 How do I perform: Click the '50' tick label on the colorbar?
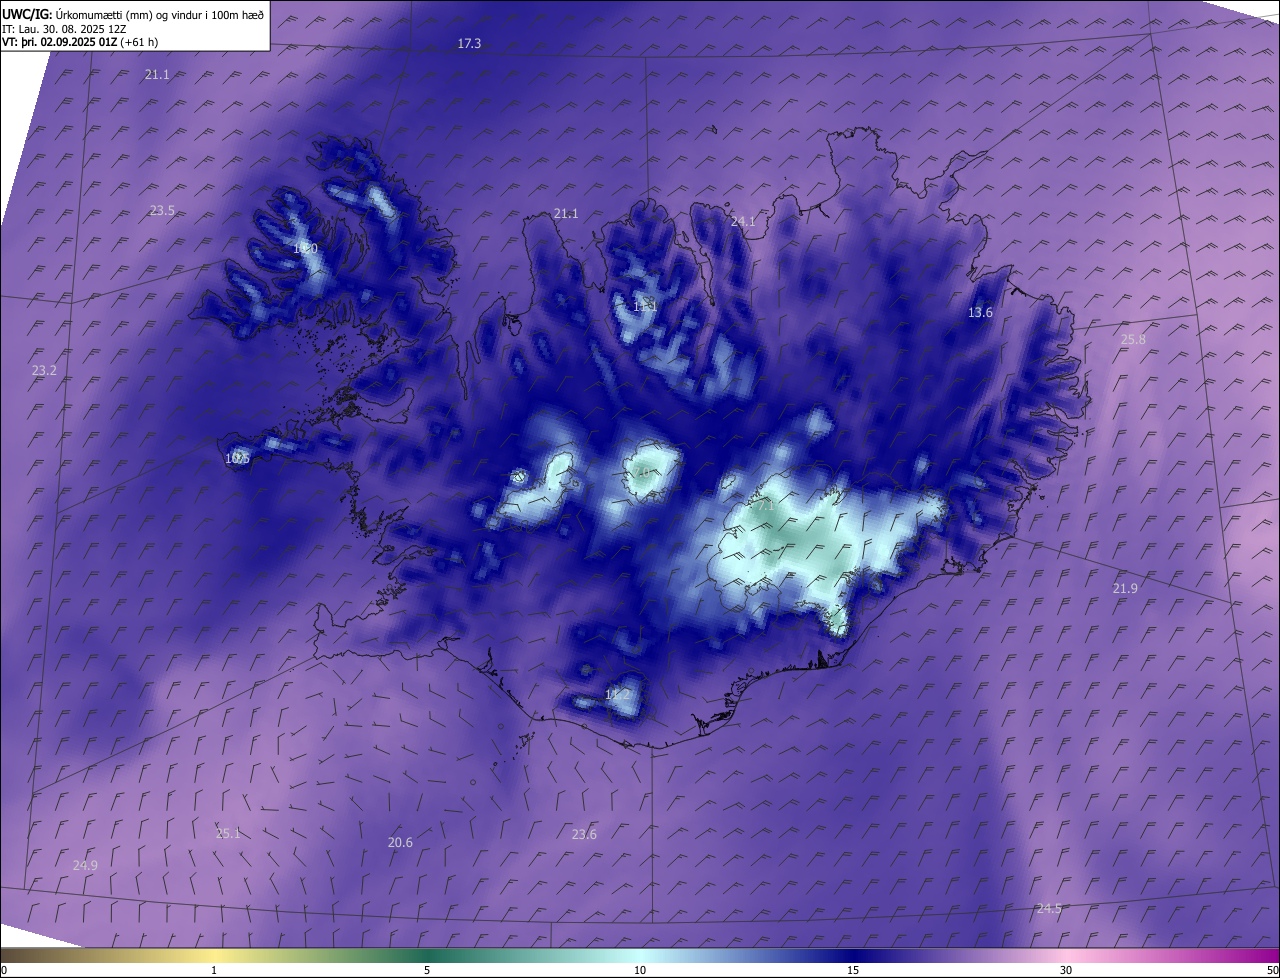[x=1272, y=970]
